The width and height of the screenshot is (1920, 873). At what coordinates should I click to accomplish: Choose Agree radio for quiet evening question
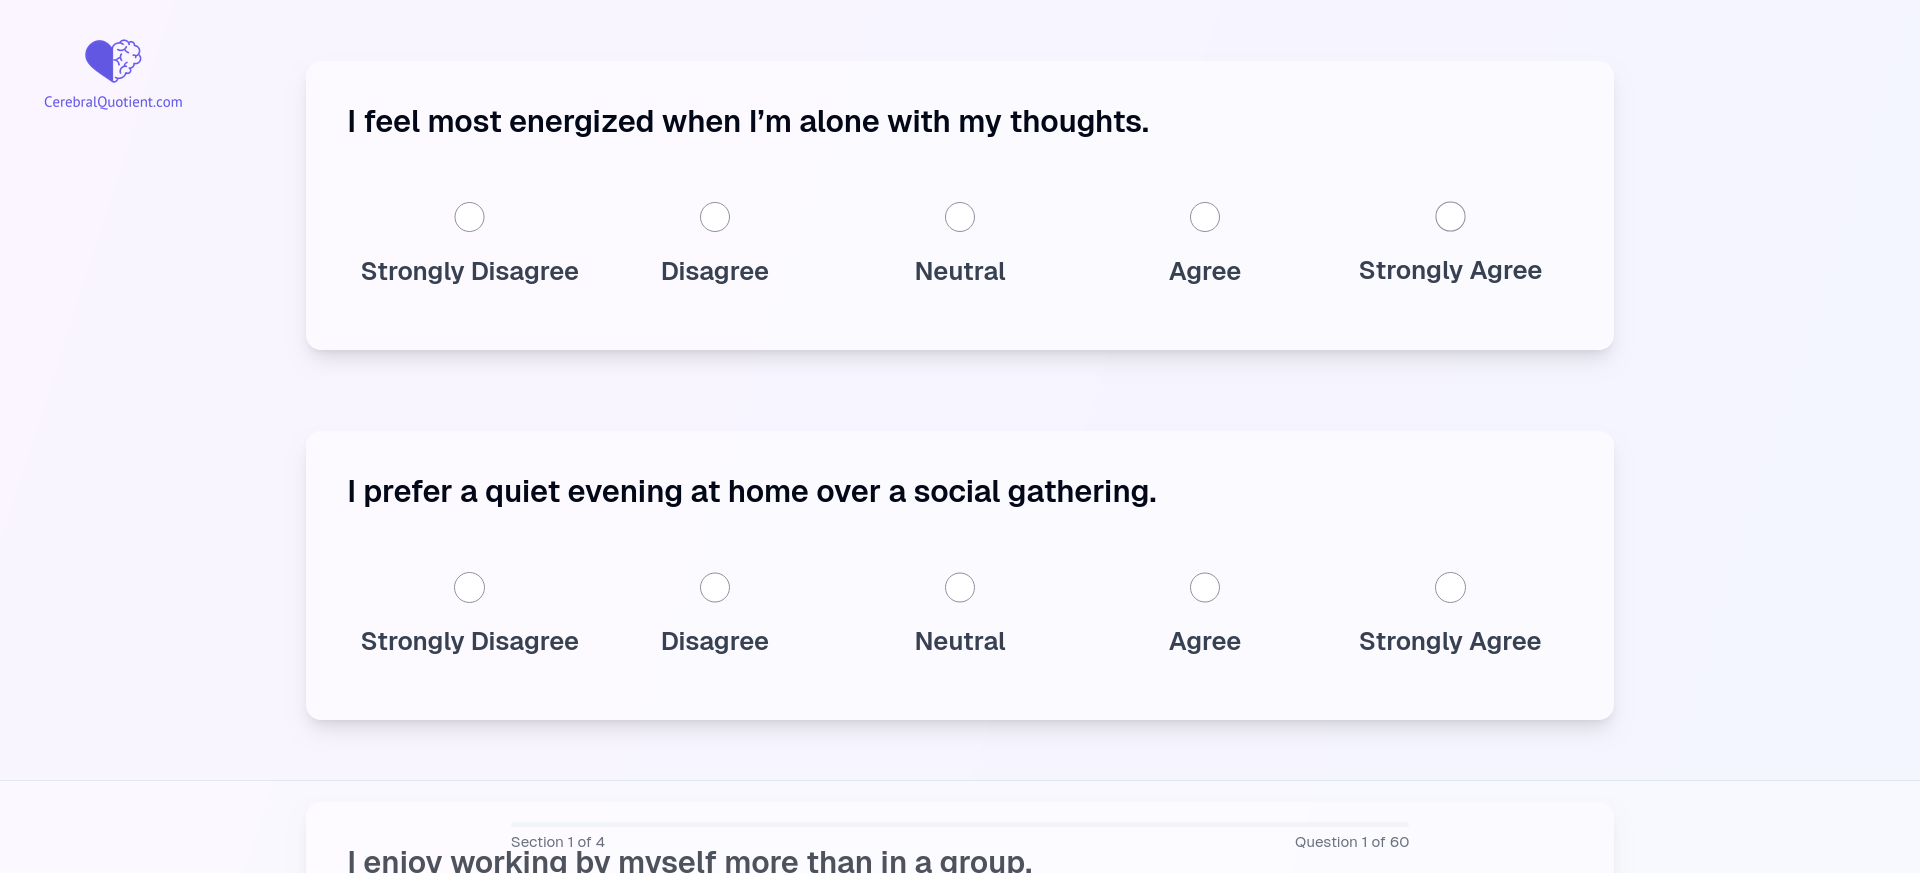point(1205,587)
